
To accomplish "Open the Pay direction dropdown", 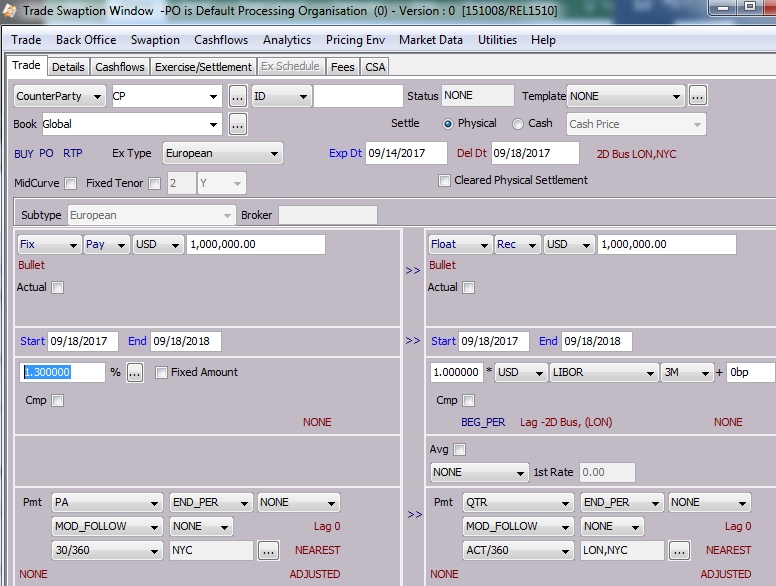I will [106, 244].
